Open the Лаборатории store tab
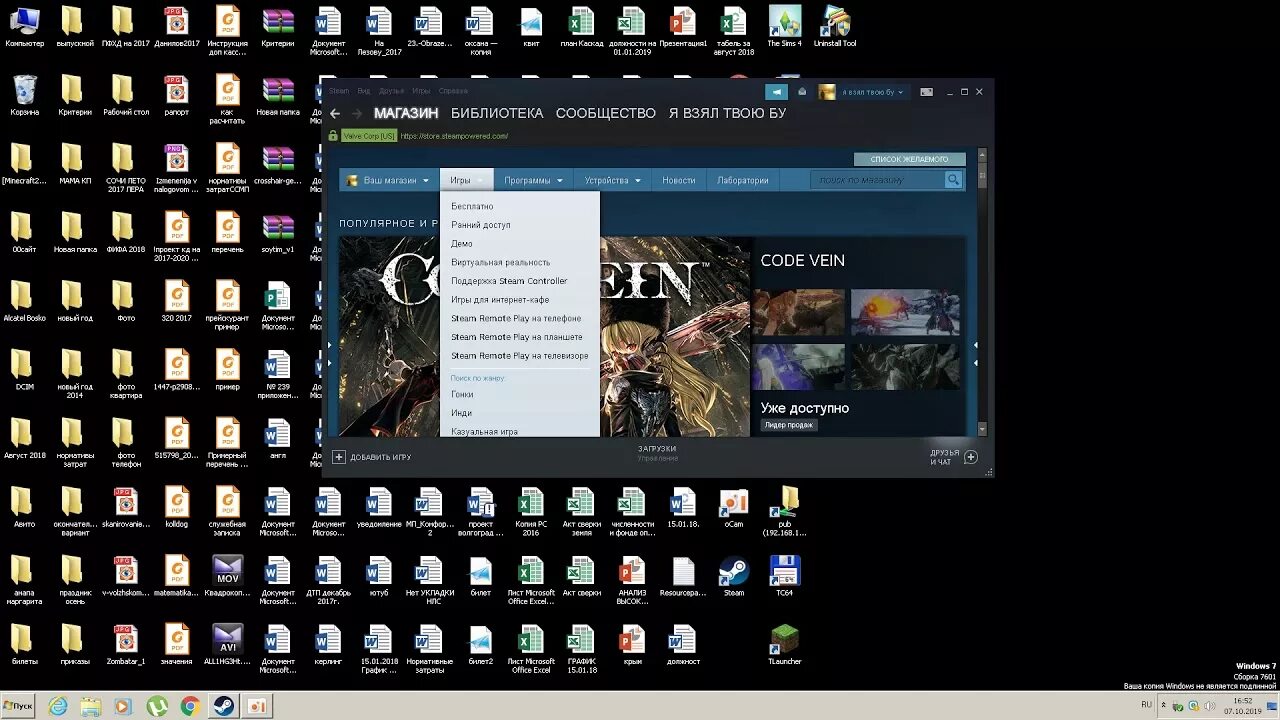Viewport: 1280px width, 720px height. pyautogui.click(x=742, y=180)
